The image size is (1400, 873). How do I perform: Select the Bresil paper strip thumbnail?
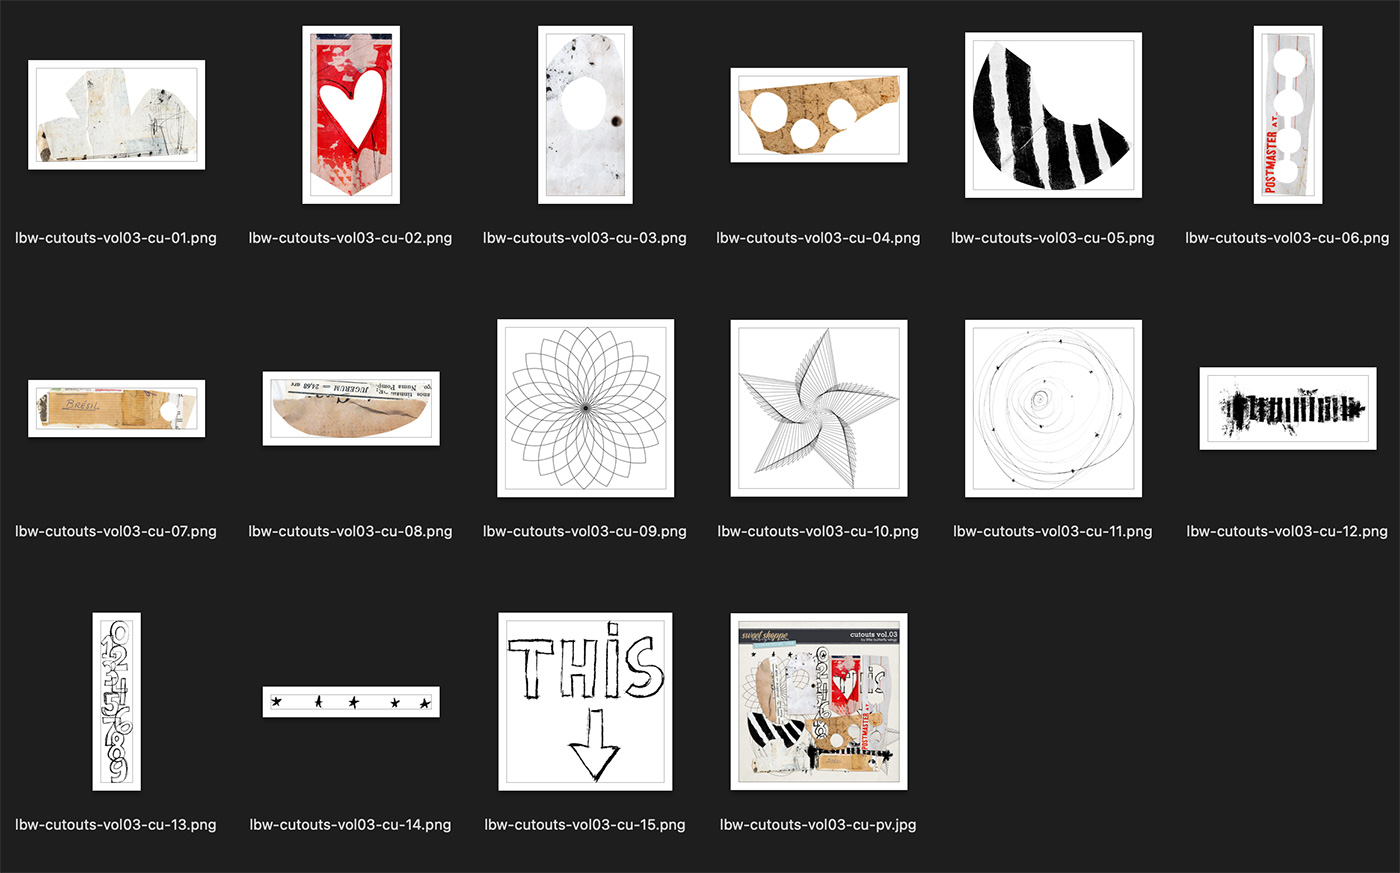pyautogui.click(x=117, y=408)
